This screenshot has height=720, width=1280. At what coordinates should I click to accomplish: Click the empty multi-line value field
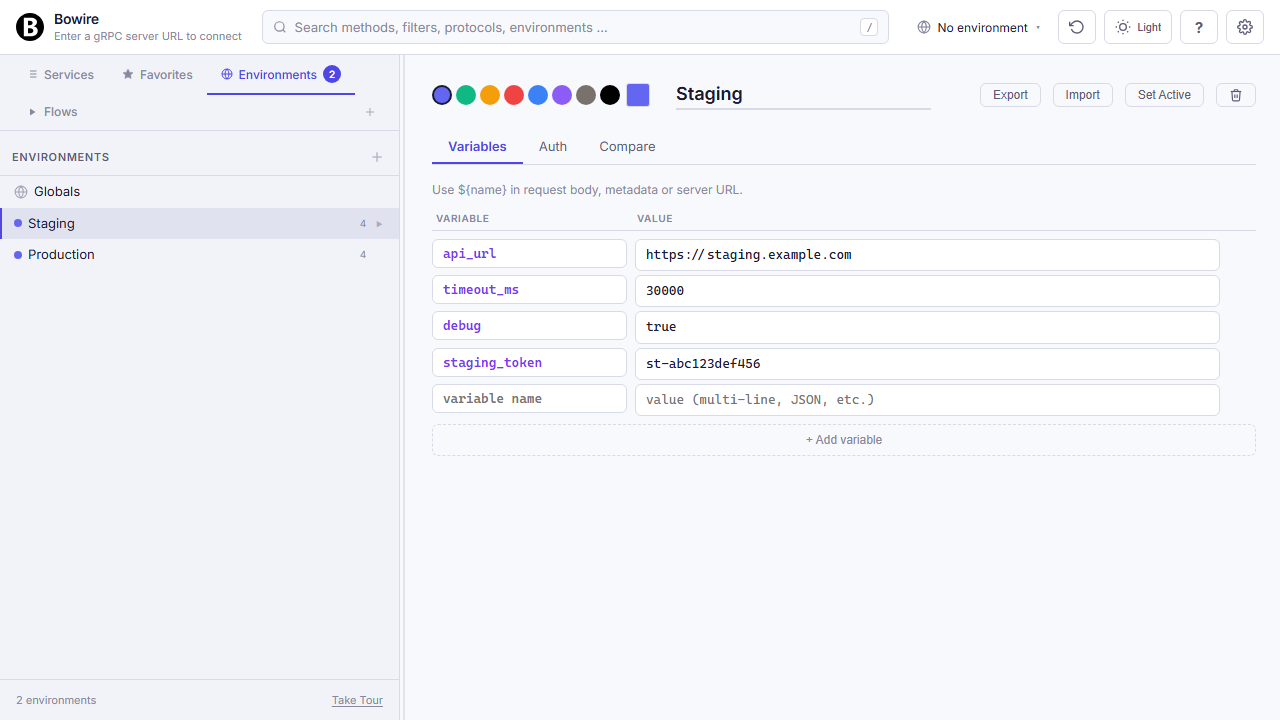927,400
